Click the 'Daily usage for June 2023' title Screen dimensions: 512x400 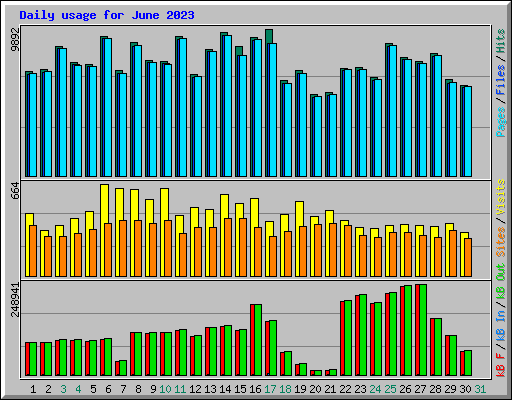(107, 15)
